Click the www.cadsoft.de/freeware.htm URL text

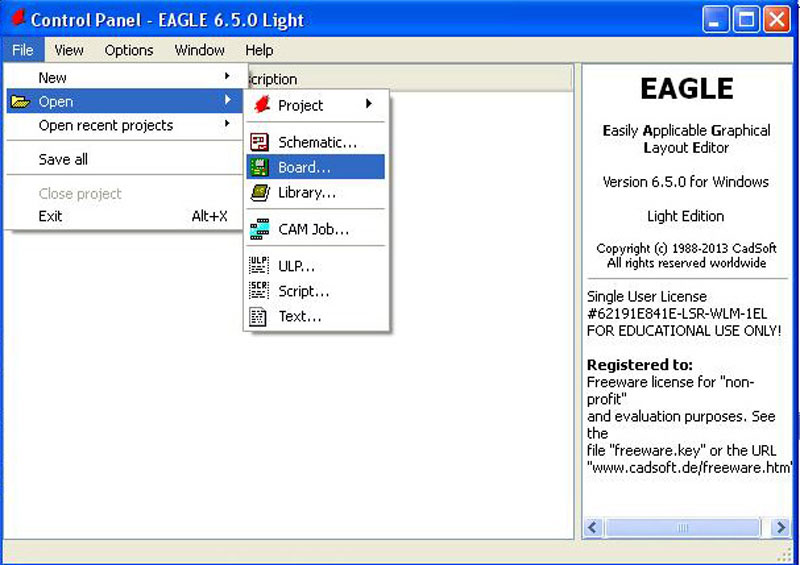(x=690, y=468)
